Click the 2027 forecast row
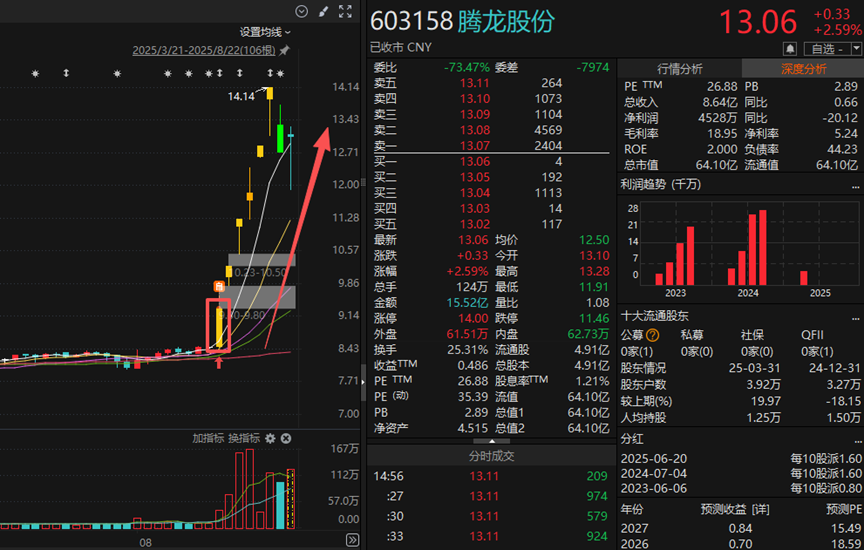Image resolution: width=864 pixels, height=550 pixels. (741, 529)
